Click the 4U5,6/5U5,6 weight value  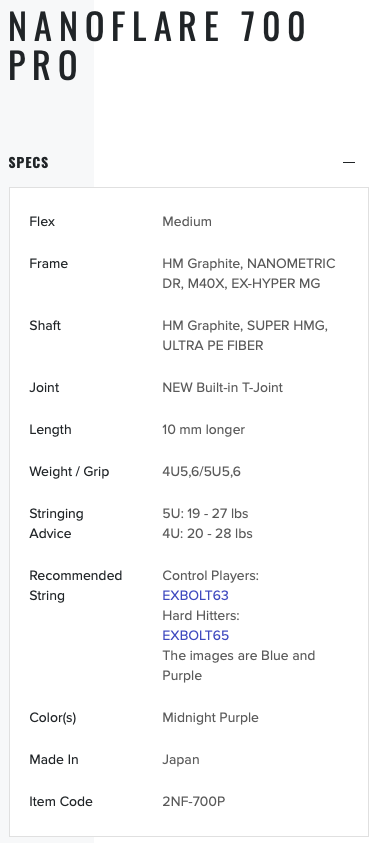(201, 471)
